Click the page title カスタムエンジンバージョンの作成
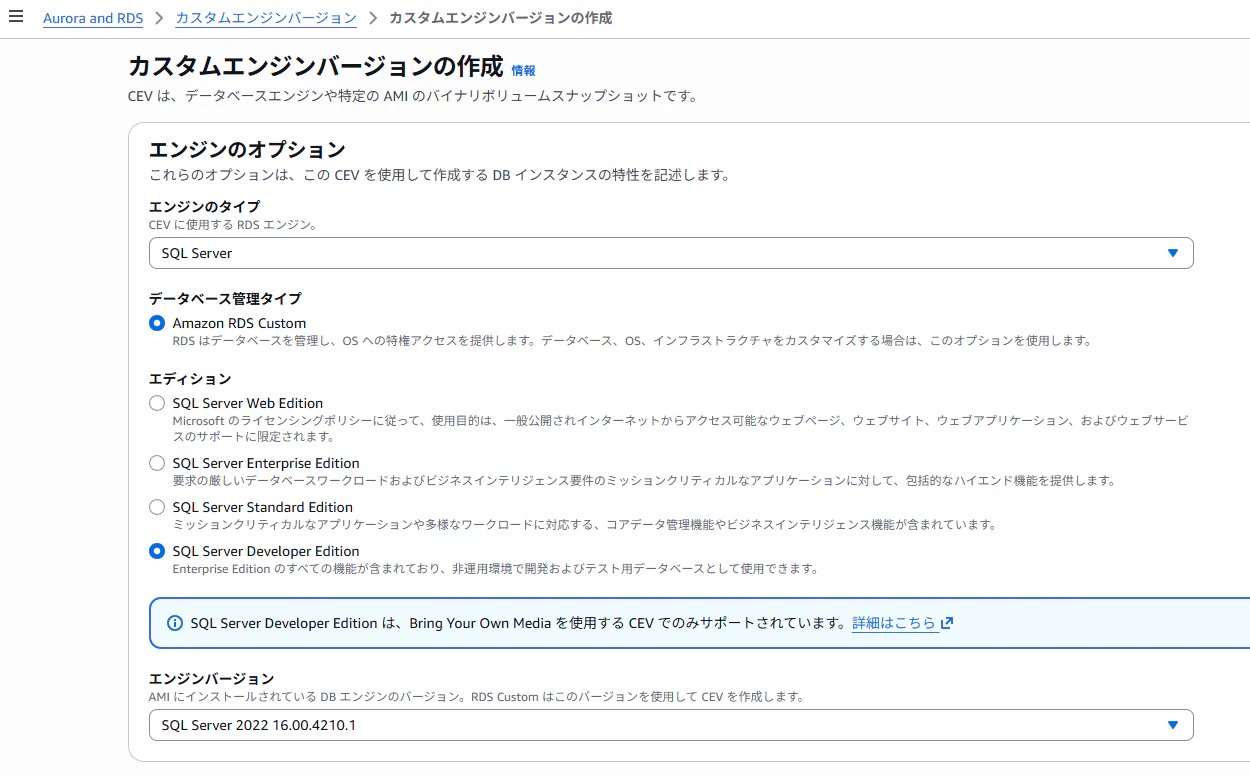The image size is (1250, 775). [315, 67]
